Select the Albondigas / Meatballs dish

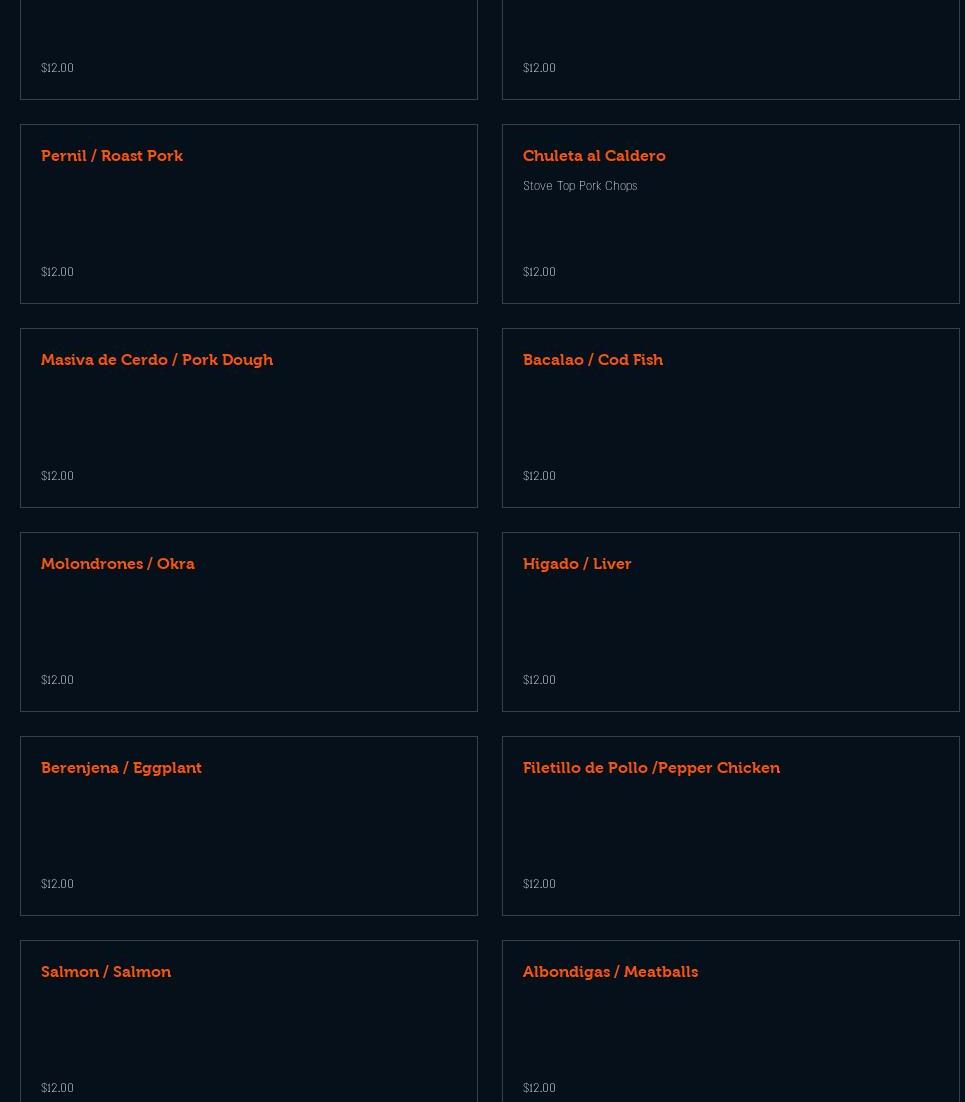click(610, 972)
